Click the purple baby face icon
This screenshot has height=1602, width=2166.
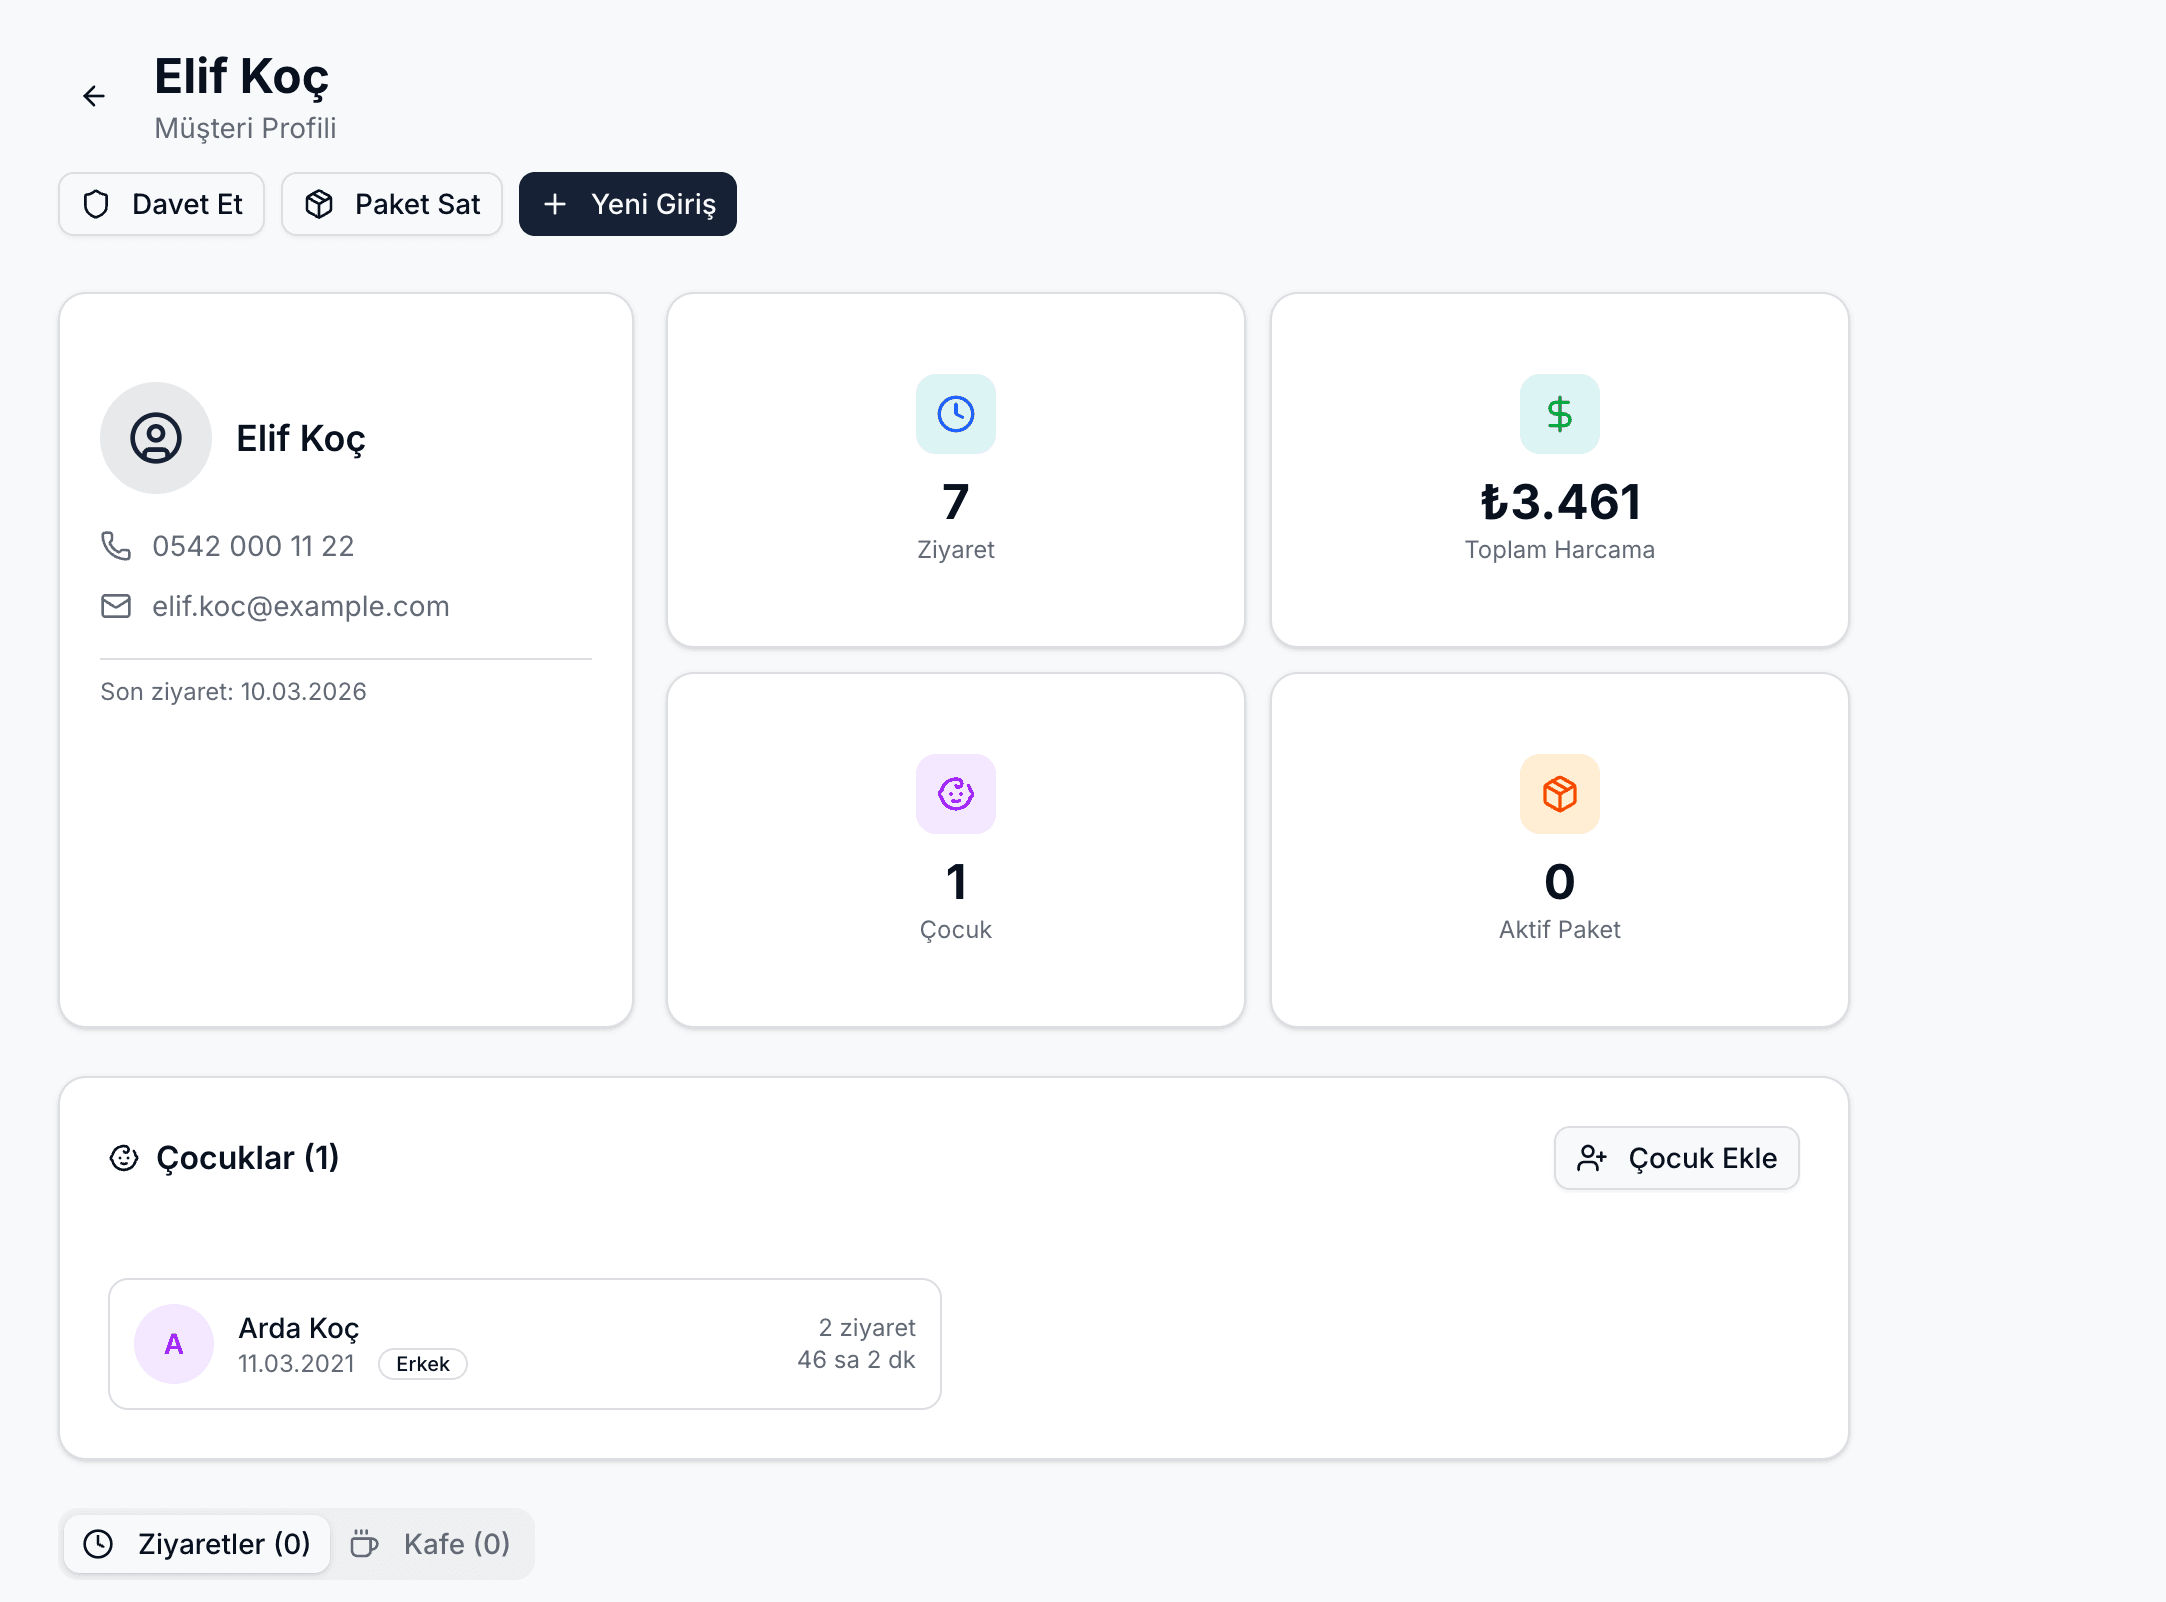click(x=955, y=794)
